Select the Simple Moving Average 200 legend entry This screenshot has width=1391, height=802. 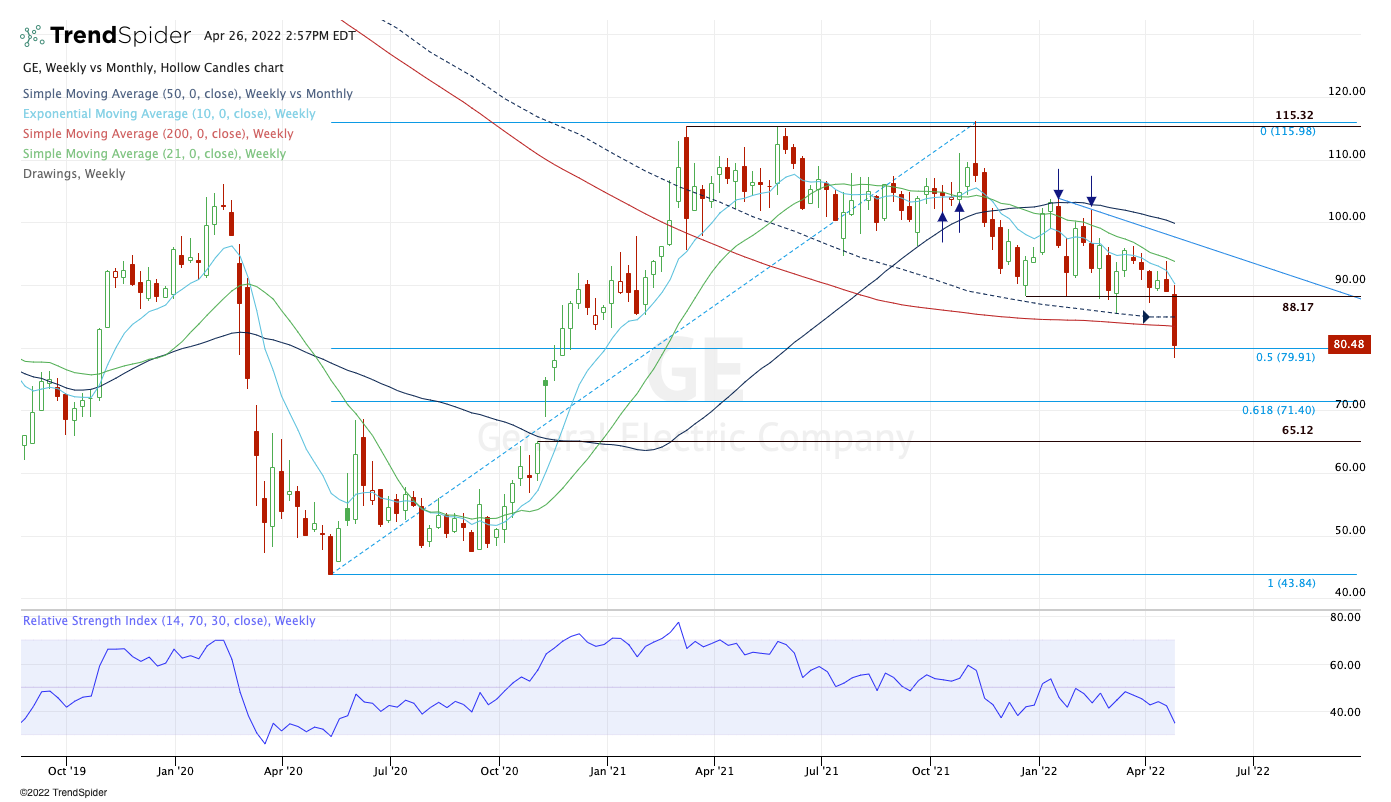tap(158, 134)
